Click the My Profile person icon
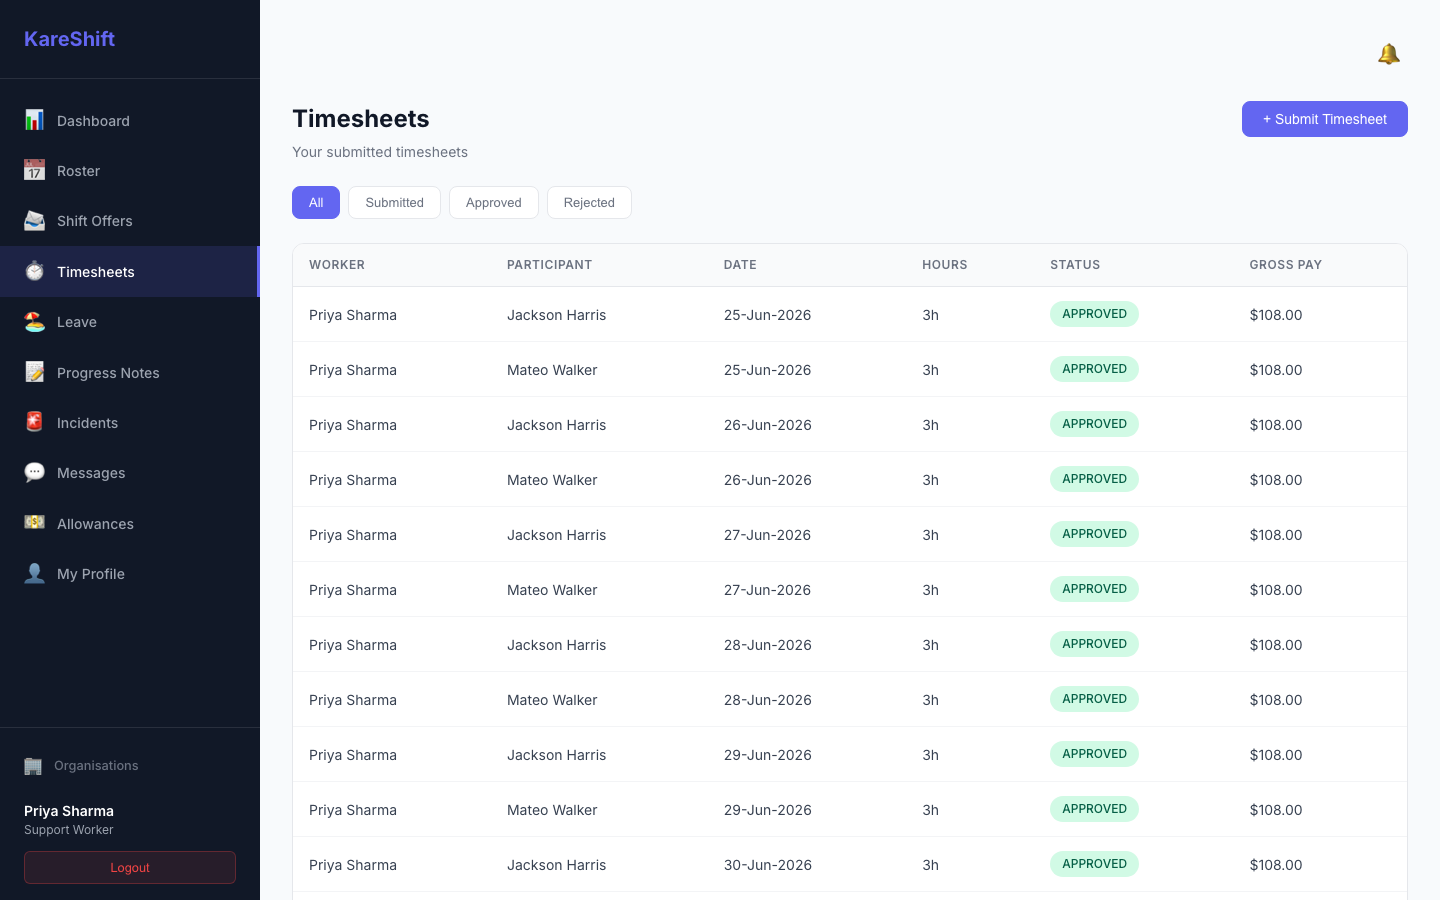 point(34,573)
